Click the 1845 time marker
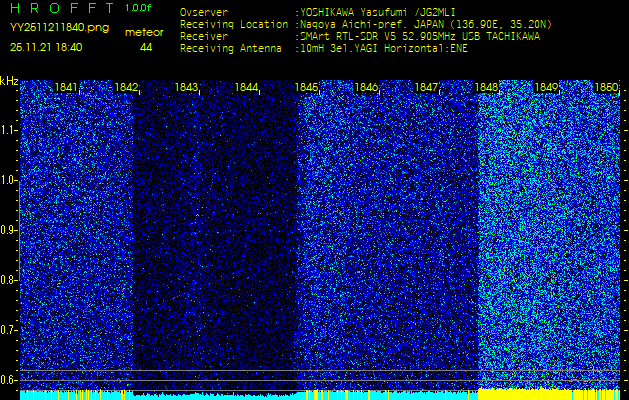The height and width of the screenshot is (400, 629). [x=306, y=87]
